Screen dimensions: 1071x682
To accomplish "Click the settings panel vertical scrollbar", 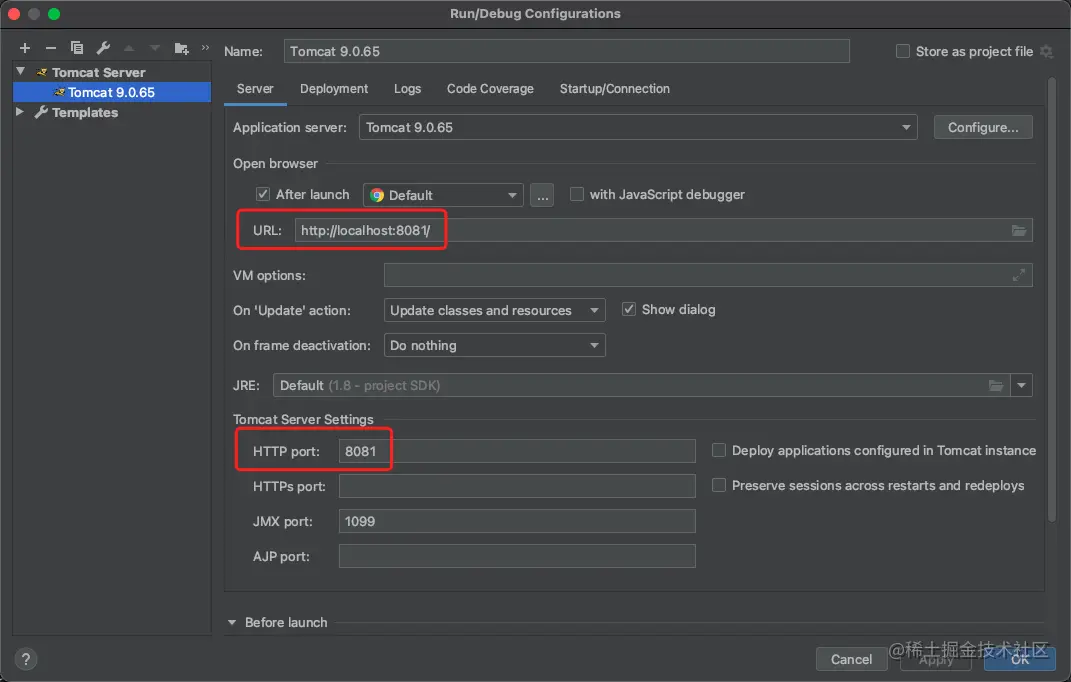I will [x=1052, y=301].
